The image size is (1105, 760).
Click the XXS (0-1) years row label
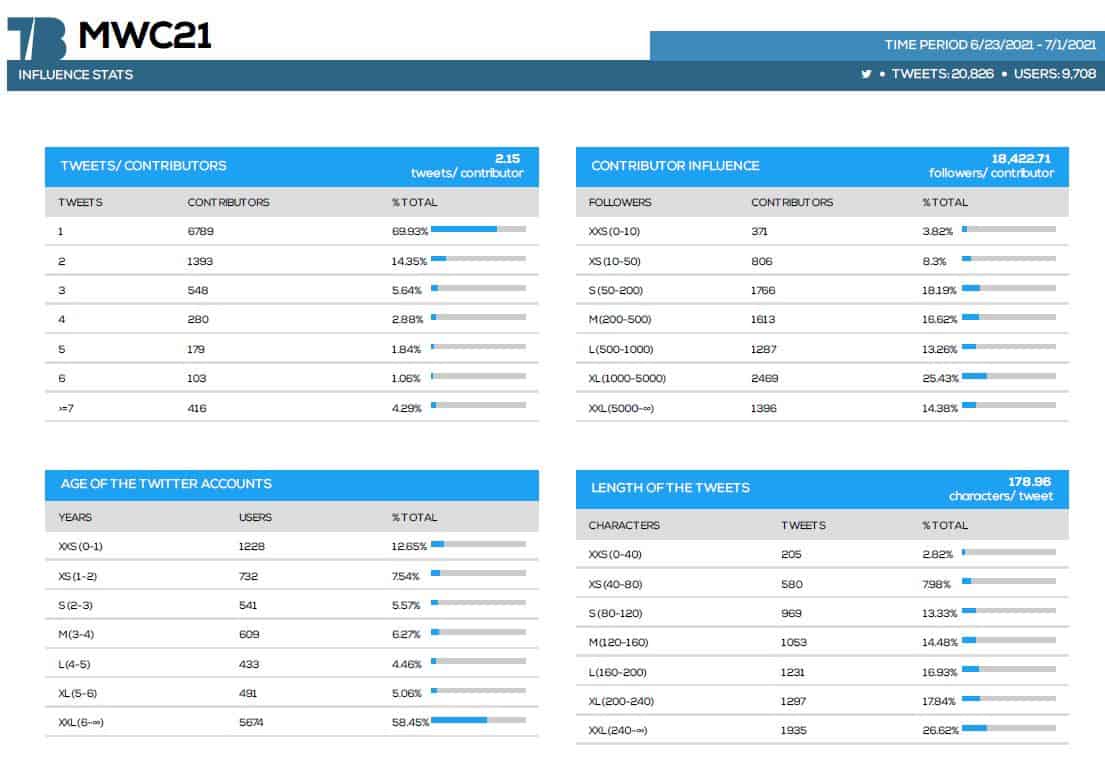[80, 546]
